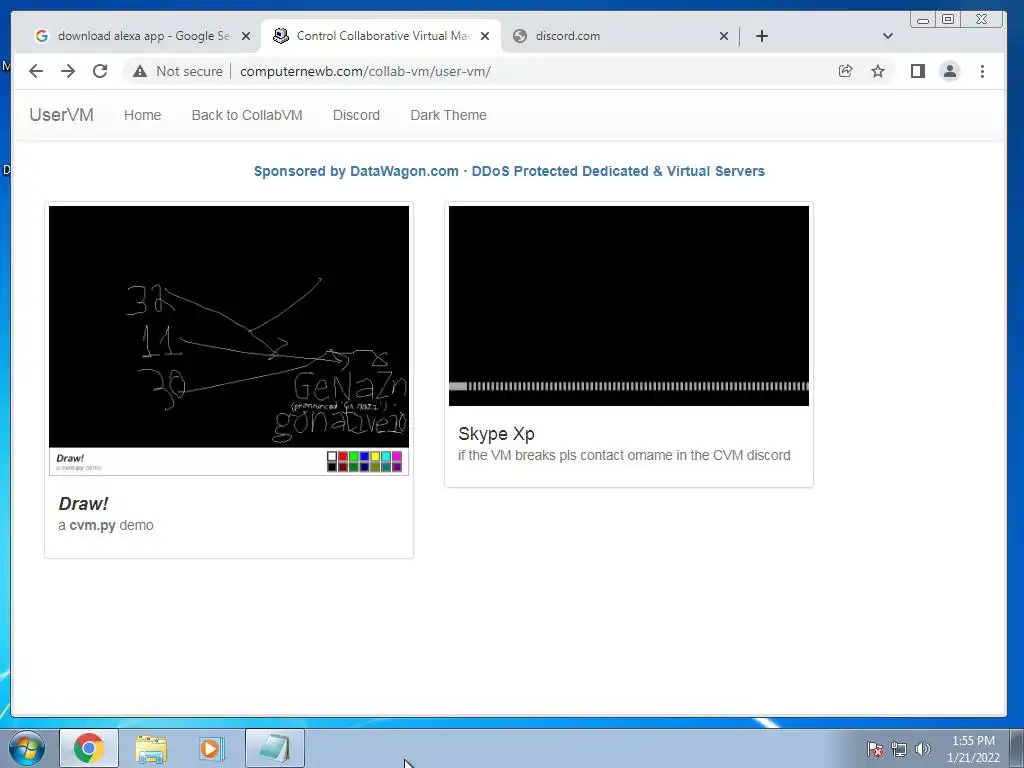Open the Draw! VM thumbnail
This screenshot has height=768, width=1024.
[229, 340]
